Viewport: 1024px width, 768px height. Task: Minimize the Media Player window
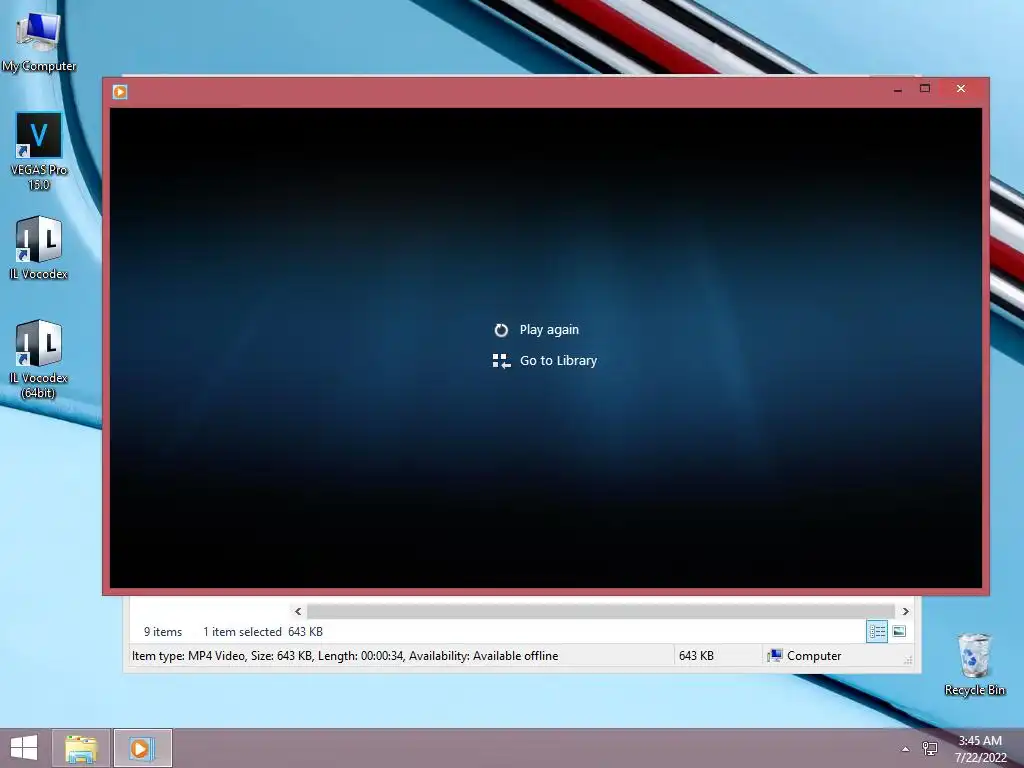[898, 89]
